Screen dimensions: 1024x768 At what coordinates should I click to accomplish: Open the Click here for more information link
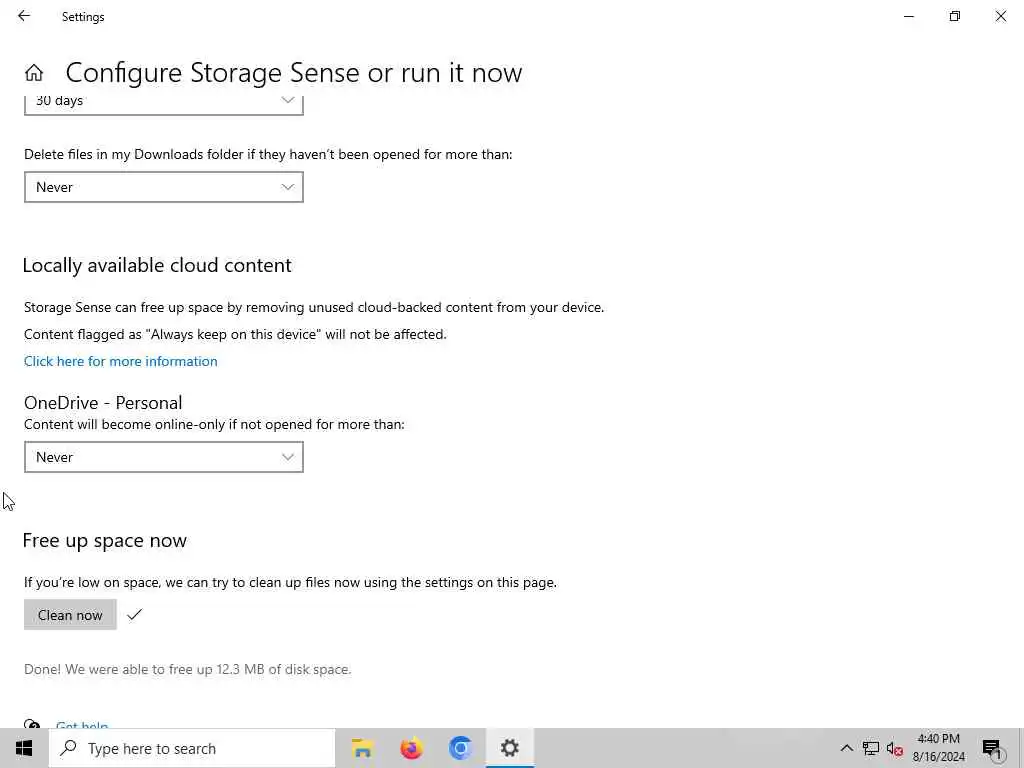pyautogui.click(x=121, y=361)
